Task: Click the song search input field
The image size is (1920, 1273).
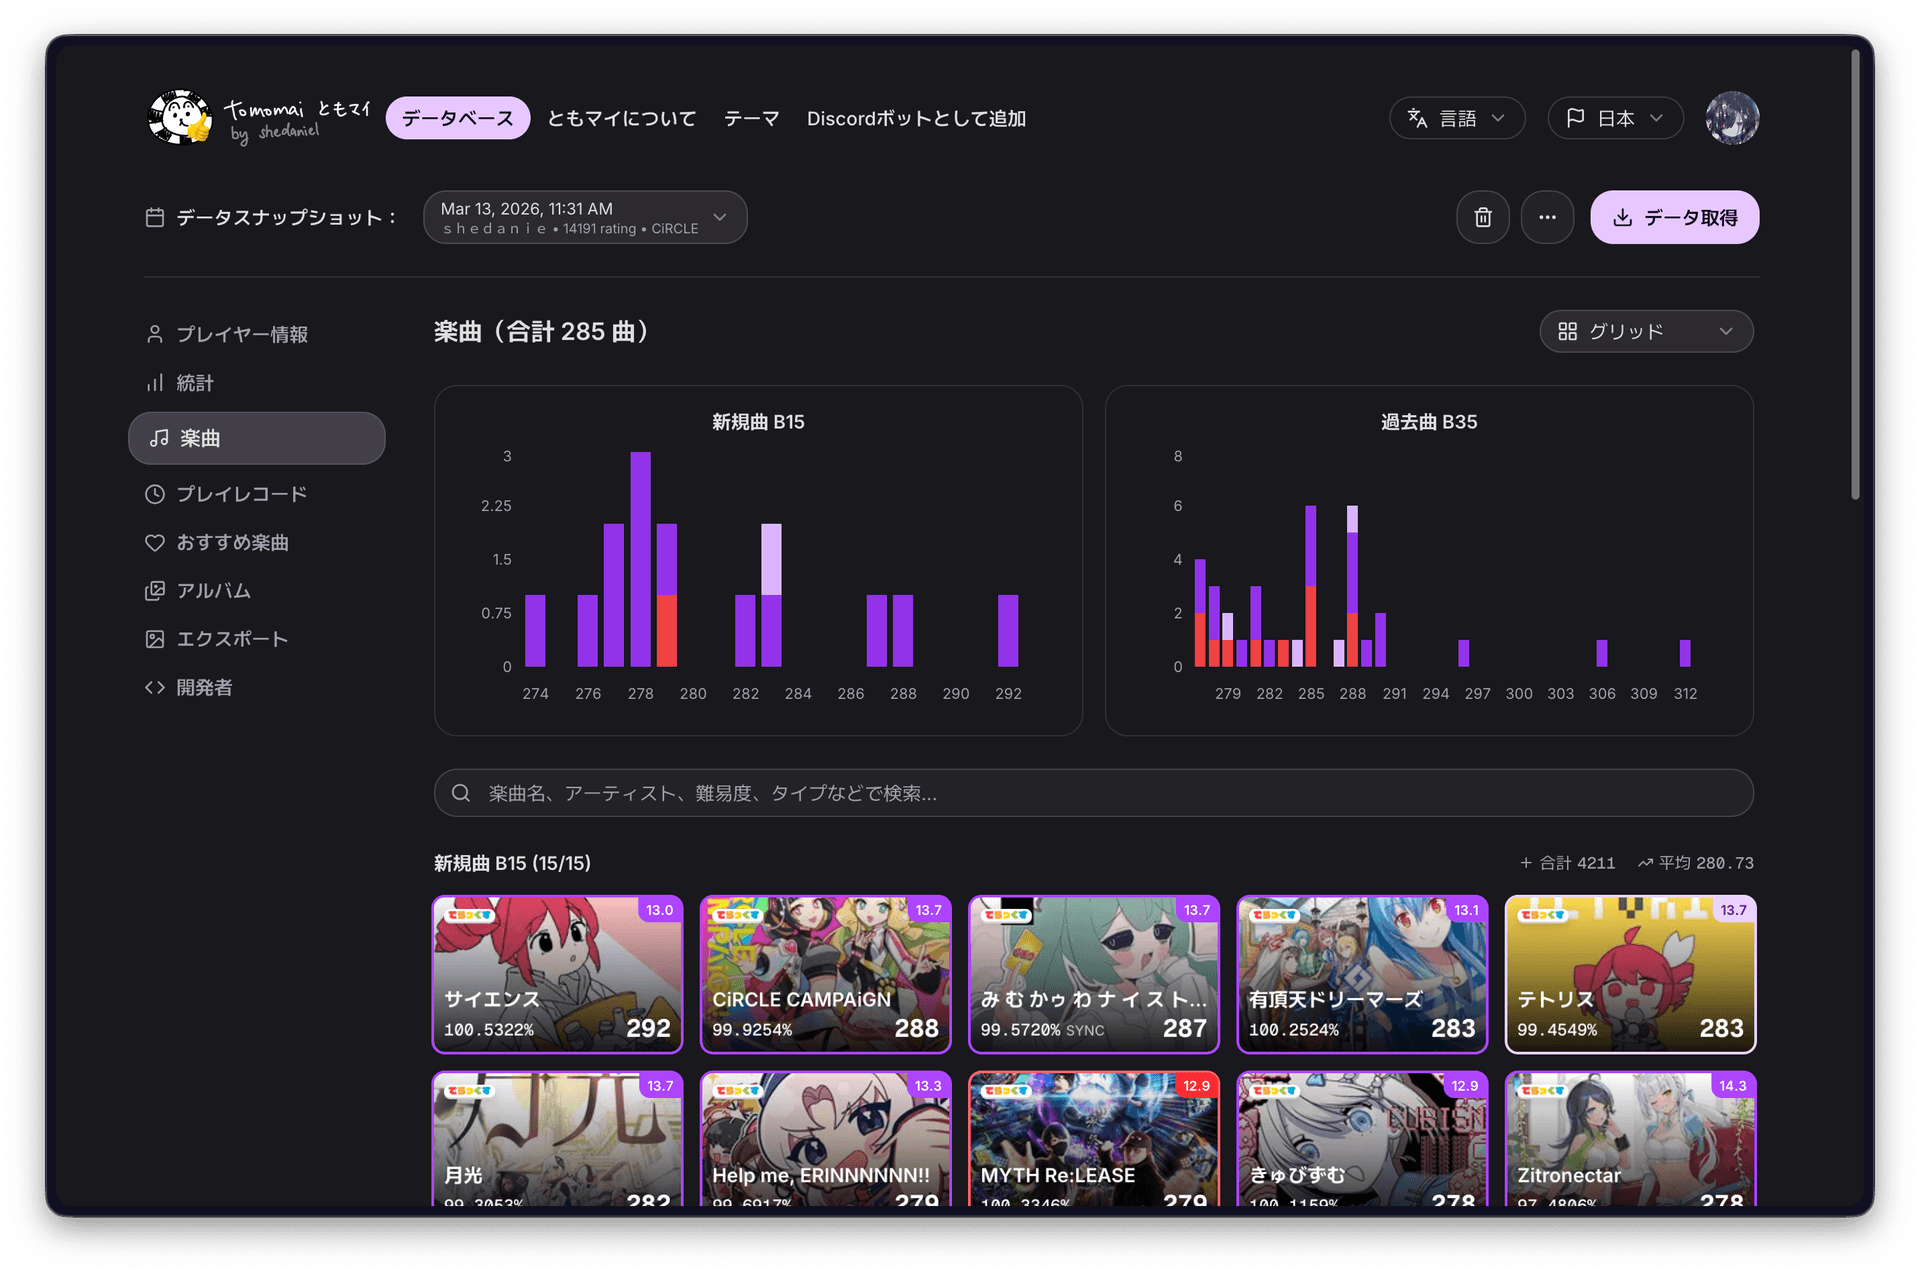Action: point(1093,793)
